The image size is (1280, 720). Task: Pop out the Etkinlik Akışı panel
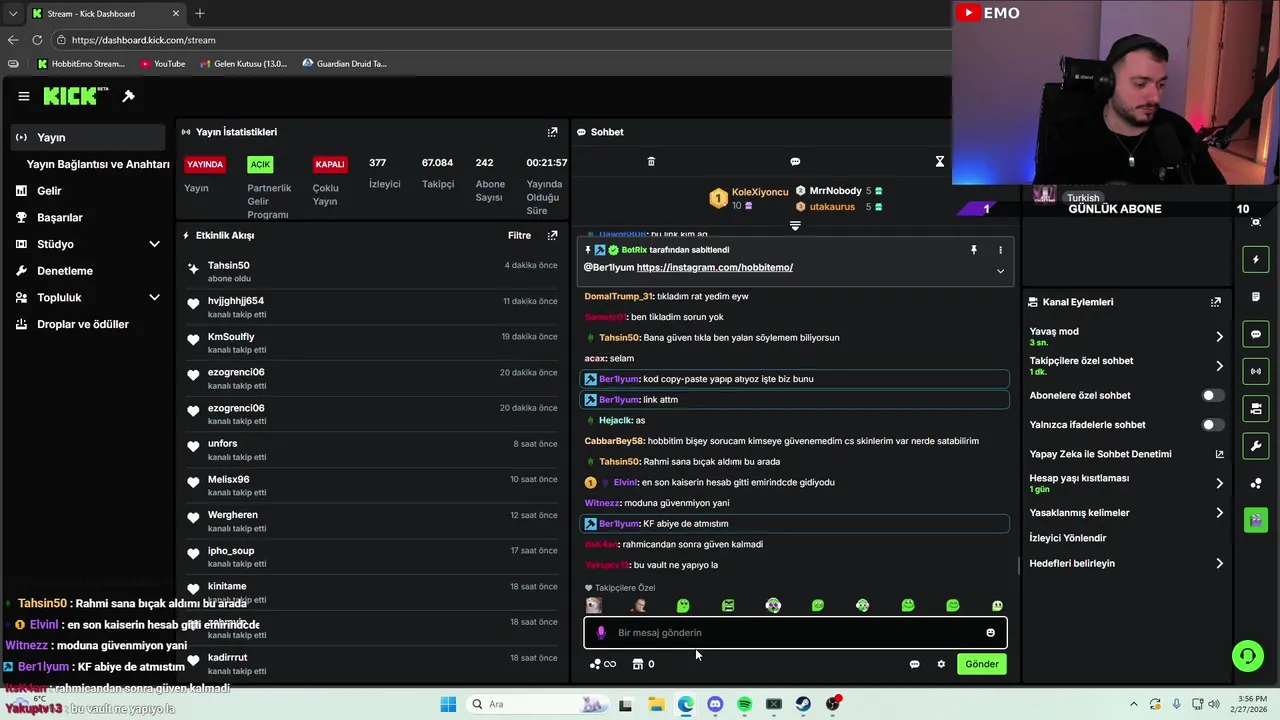point(552,235)
